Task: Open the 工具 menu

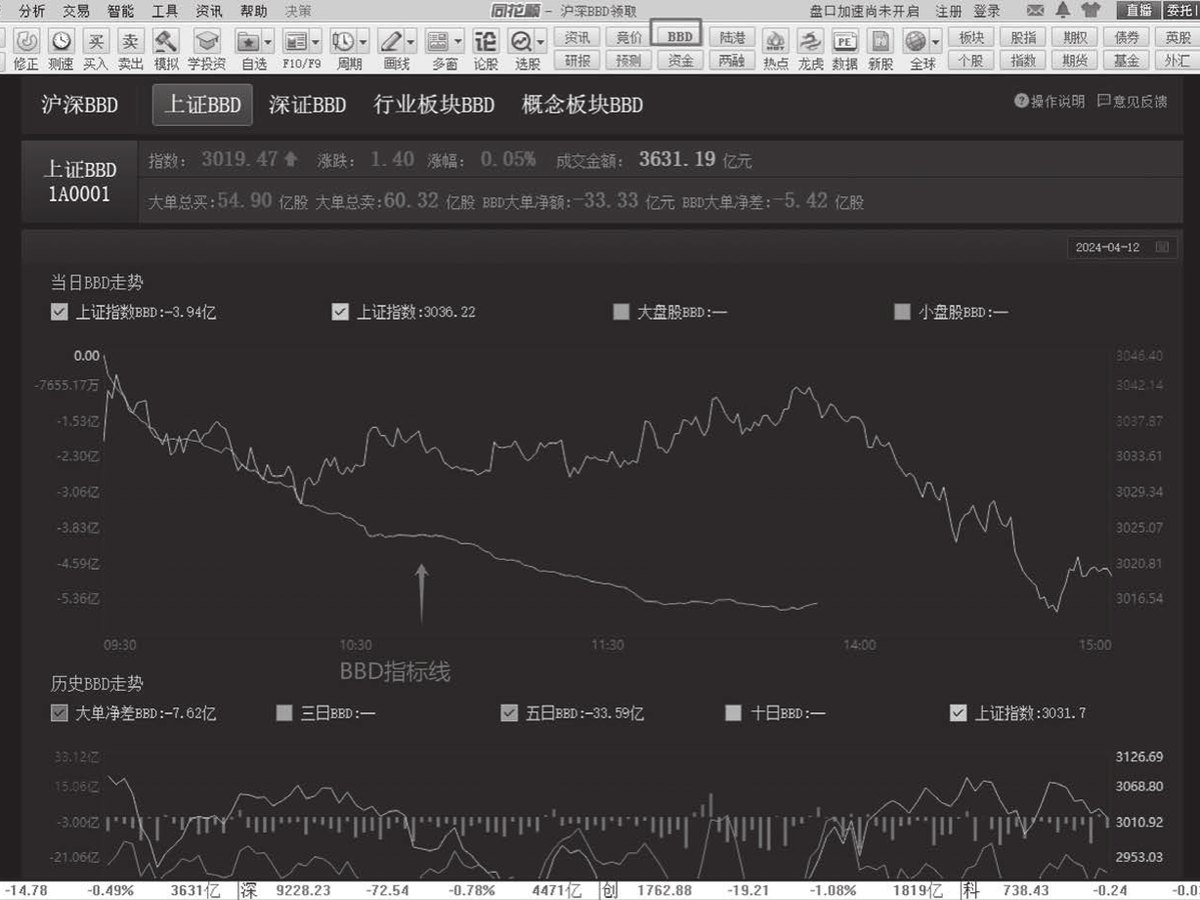Action: (x=166, y=11)
